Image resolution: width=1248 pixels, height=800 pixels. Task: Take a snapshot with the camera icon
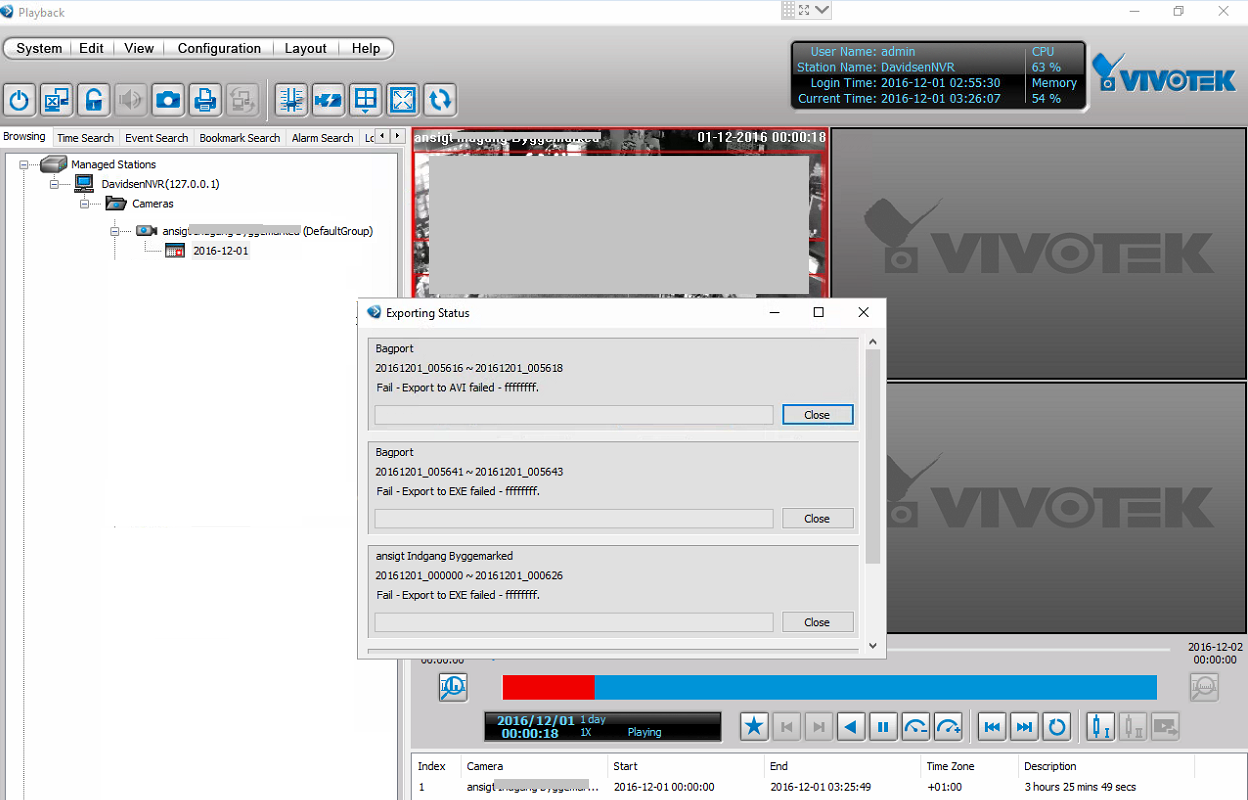pyautogui.click(x=168, y=99)
